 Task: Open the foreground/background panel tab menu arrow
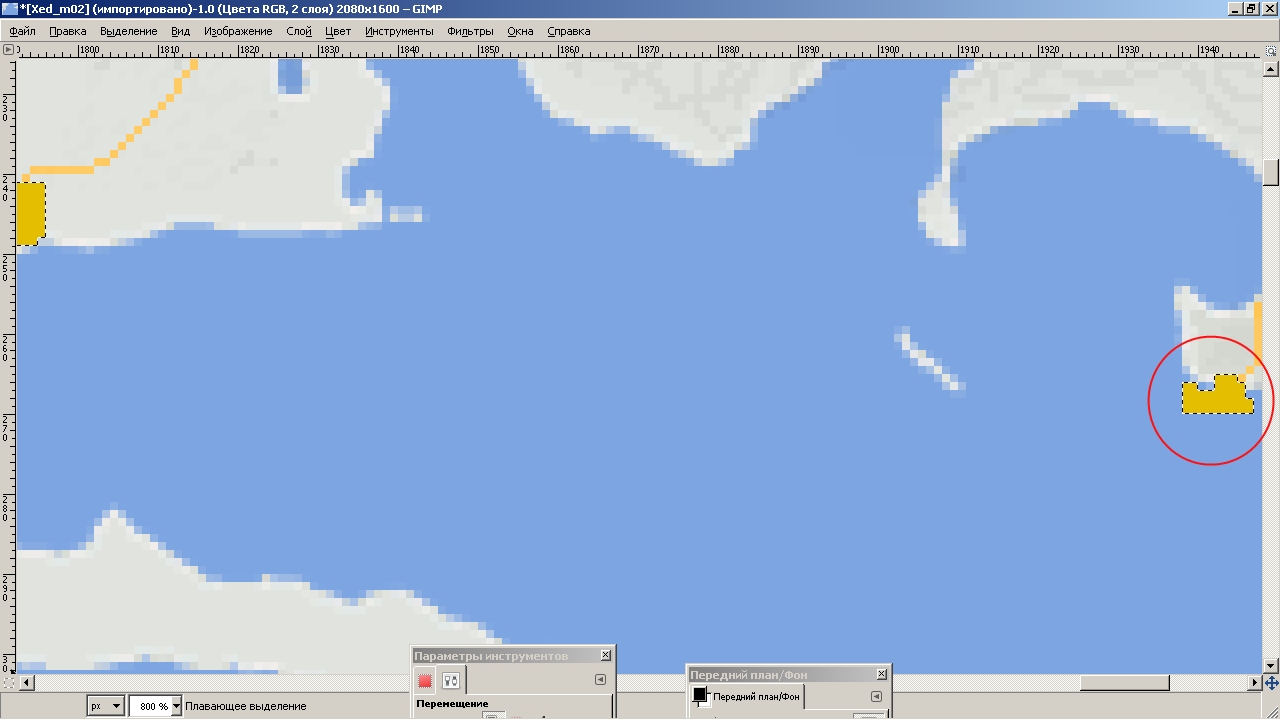[x=876, y=697]
